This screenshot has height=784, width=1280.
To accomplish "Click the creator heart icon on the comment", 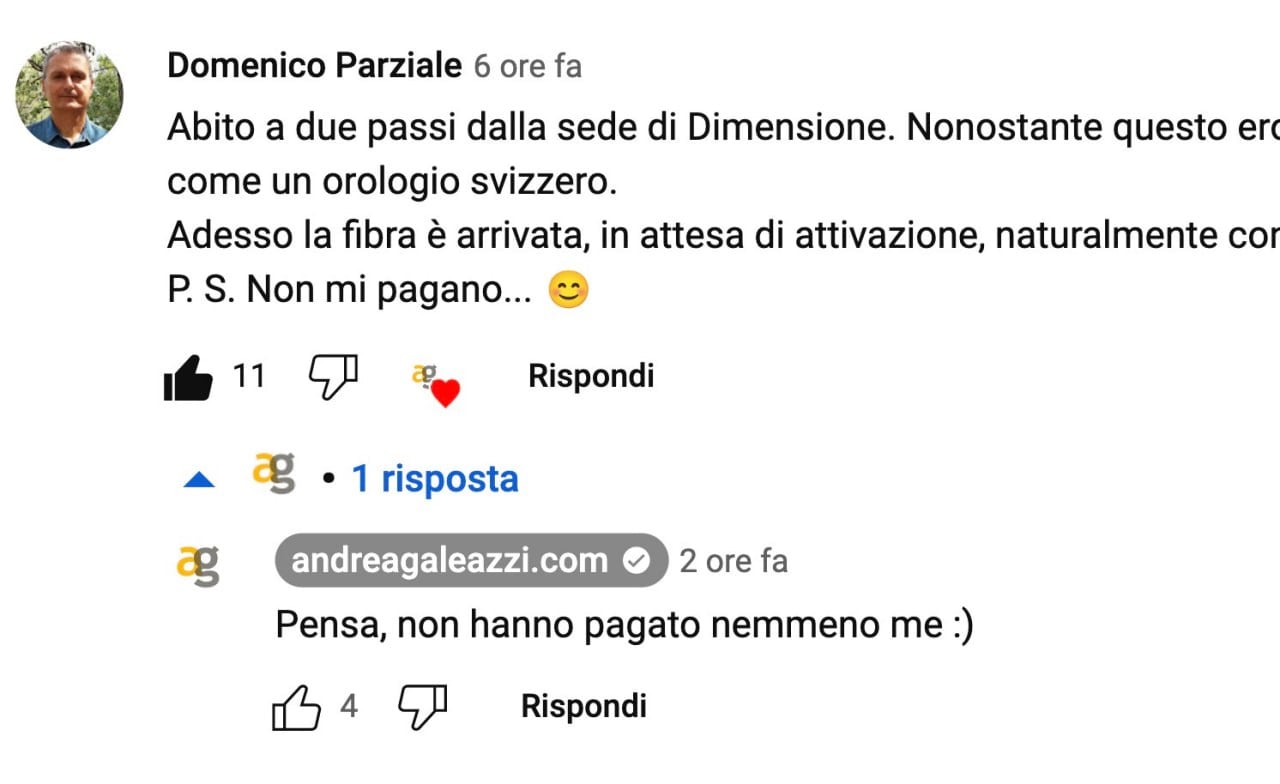I will point(435,384).
